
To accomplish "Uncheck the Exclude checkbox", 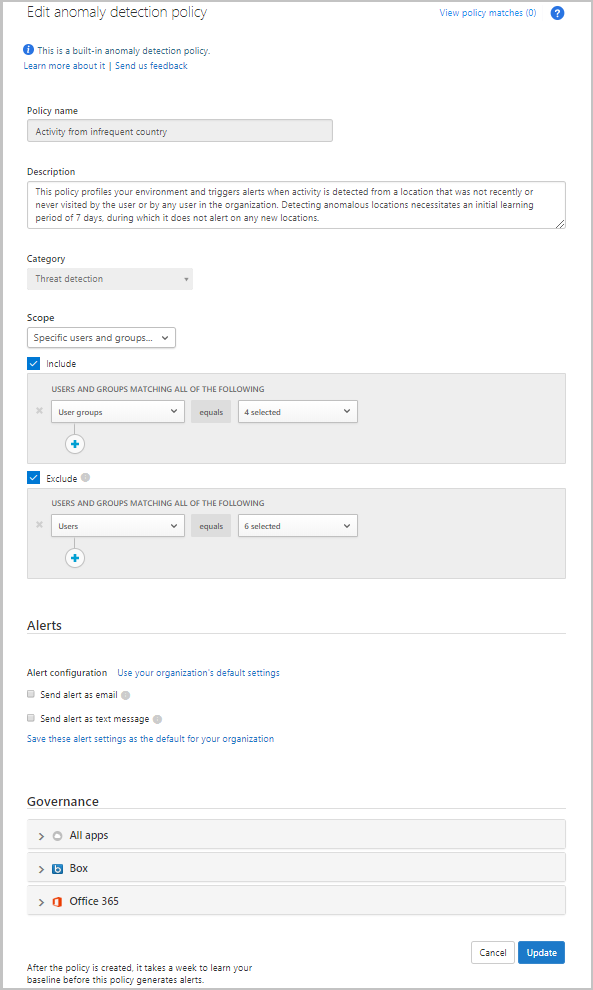I will point(33,478).
